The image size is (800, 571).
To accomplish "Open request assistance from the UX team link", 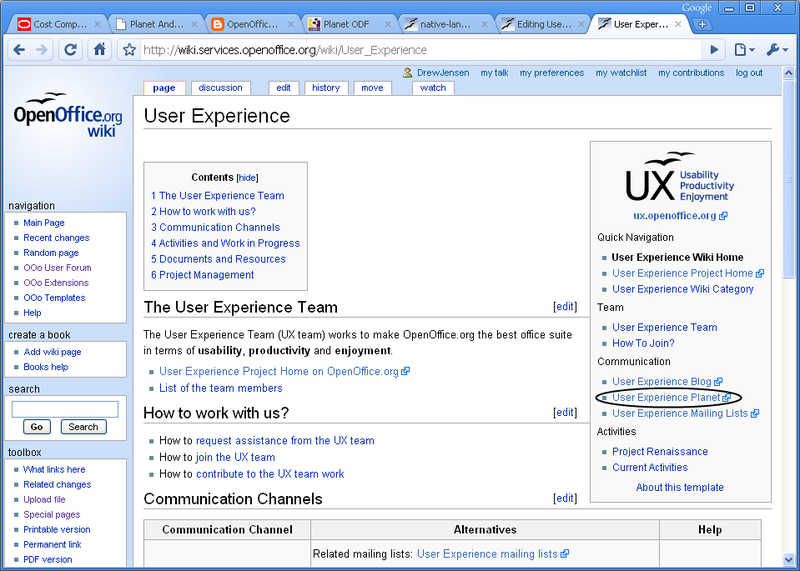I will point(285,440).
